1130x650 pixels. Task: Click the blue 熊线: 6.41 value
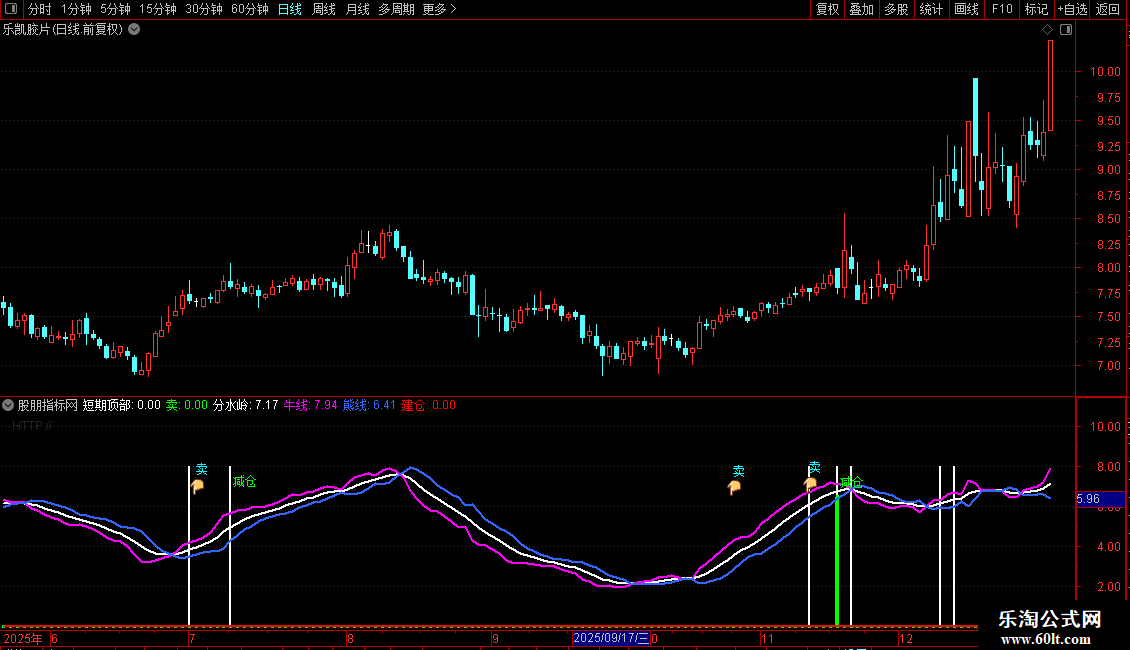point(369,405)
